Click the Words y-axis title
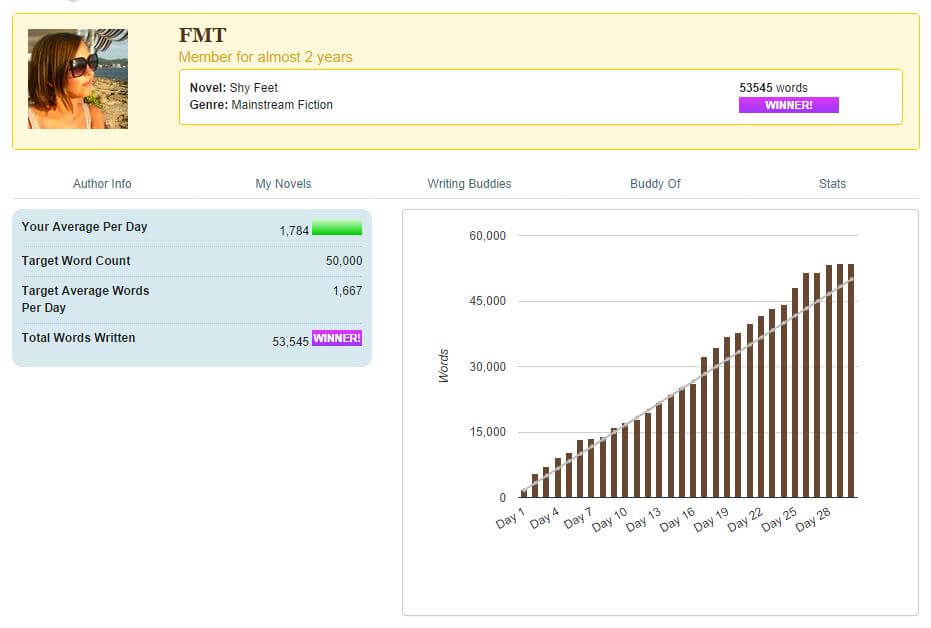The width and height of the screenshot is (931, 628). tap(444, 366)
